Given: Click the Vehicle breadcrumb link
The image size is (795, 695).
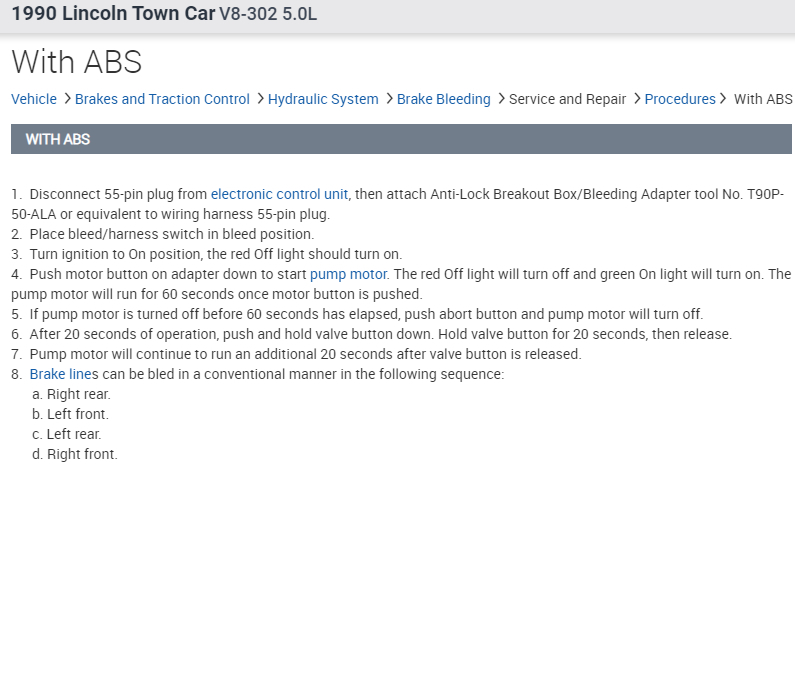Looking at the screenshot, I should tap(34, 99).
